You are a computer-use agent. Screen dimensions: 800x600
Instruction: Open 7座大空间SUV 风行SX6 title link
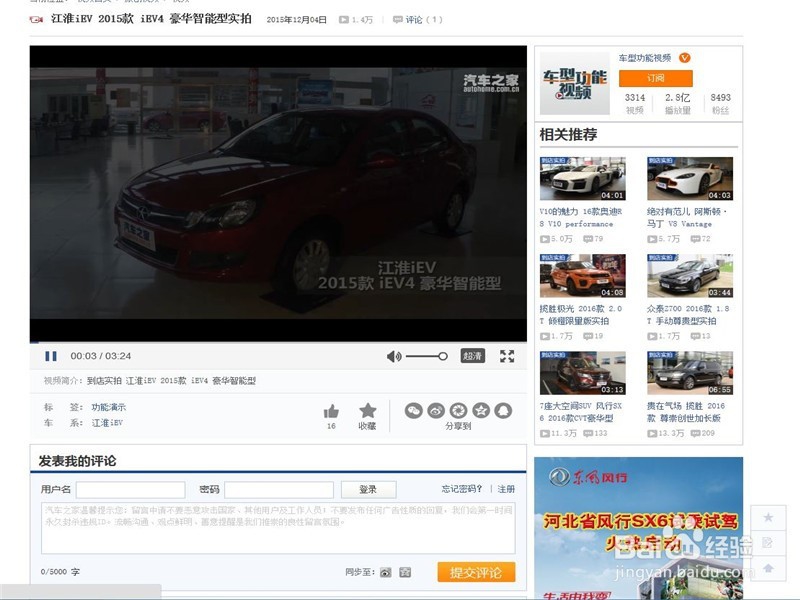tap(581, 412)
